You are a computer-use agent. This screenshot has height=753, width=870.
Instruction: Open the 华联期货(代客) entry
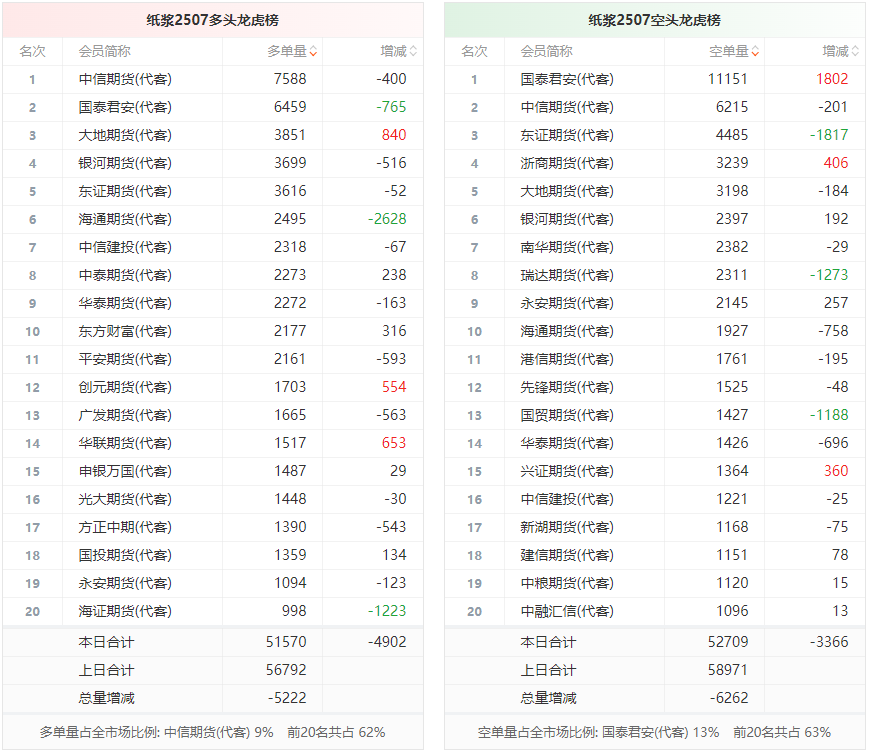(125, 443)
